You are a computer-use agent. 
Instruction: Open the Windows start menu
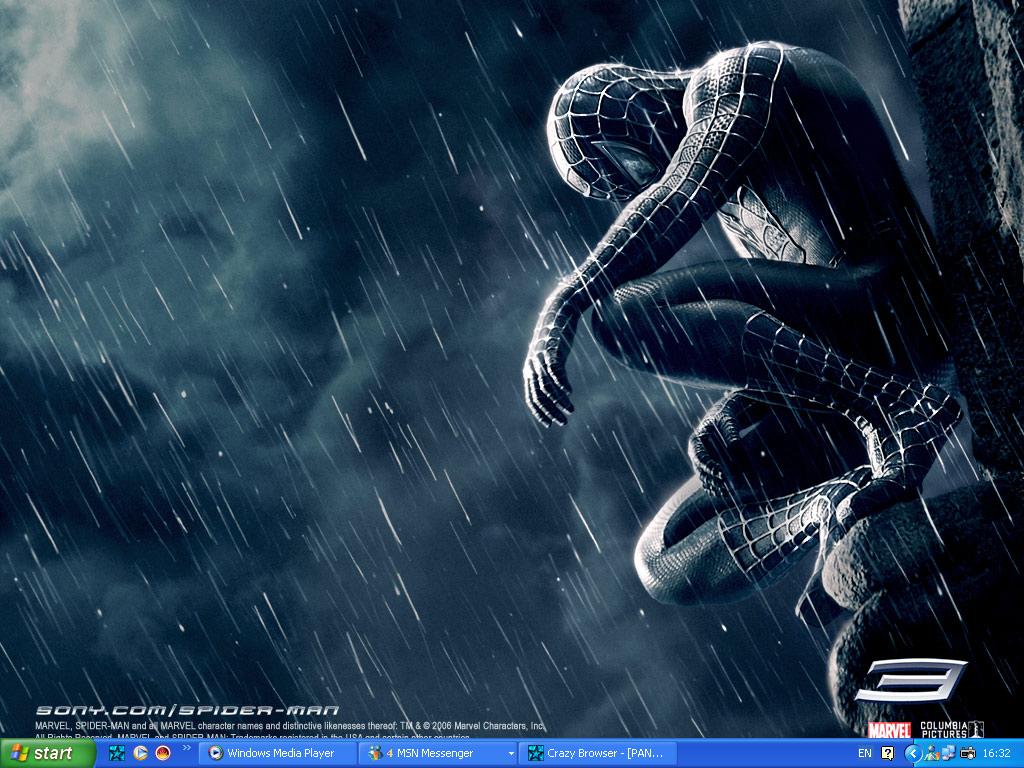coord(47,753)
